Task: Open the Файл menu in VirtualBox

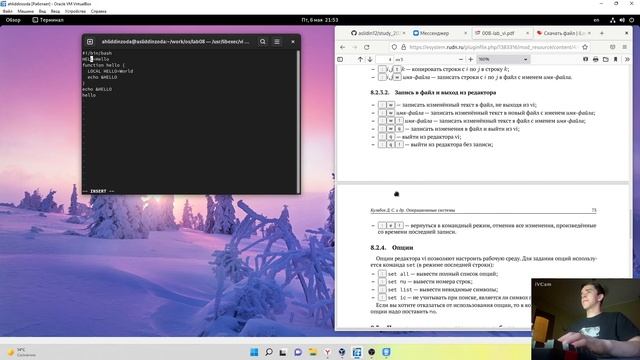Action: pos(7,11)
